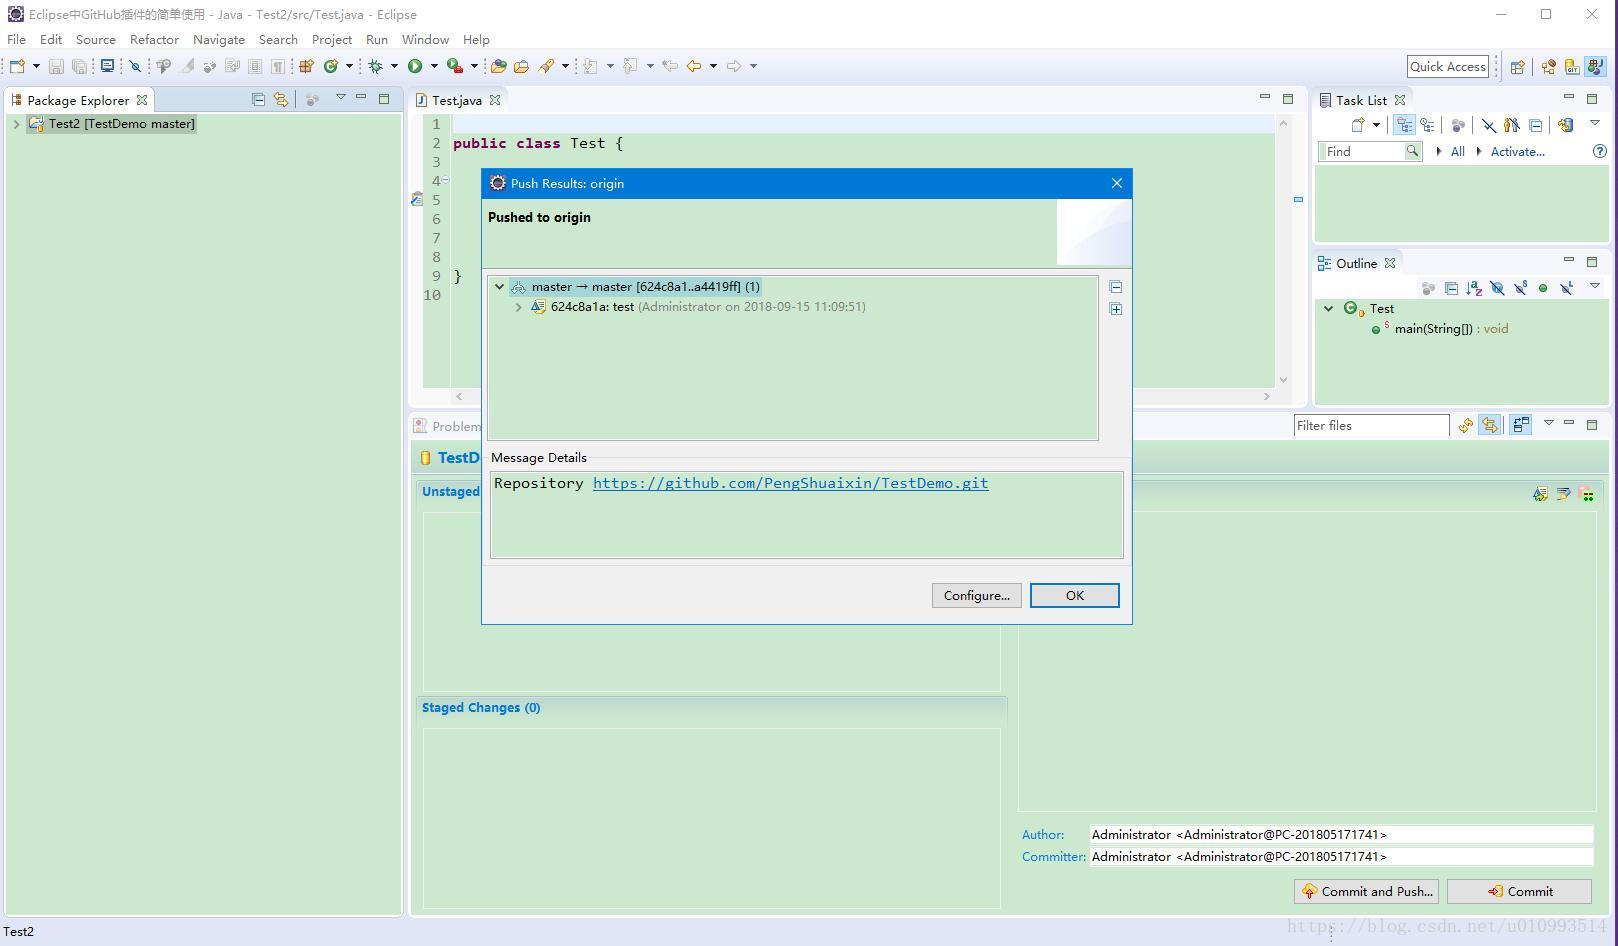Click Last Edit Location arrow icon
Viewport: 1618px width, 946px height.
point(670,66)
